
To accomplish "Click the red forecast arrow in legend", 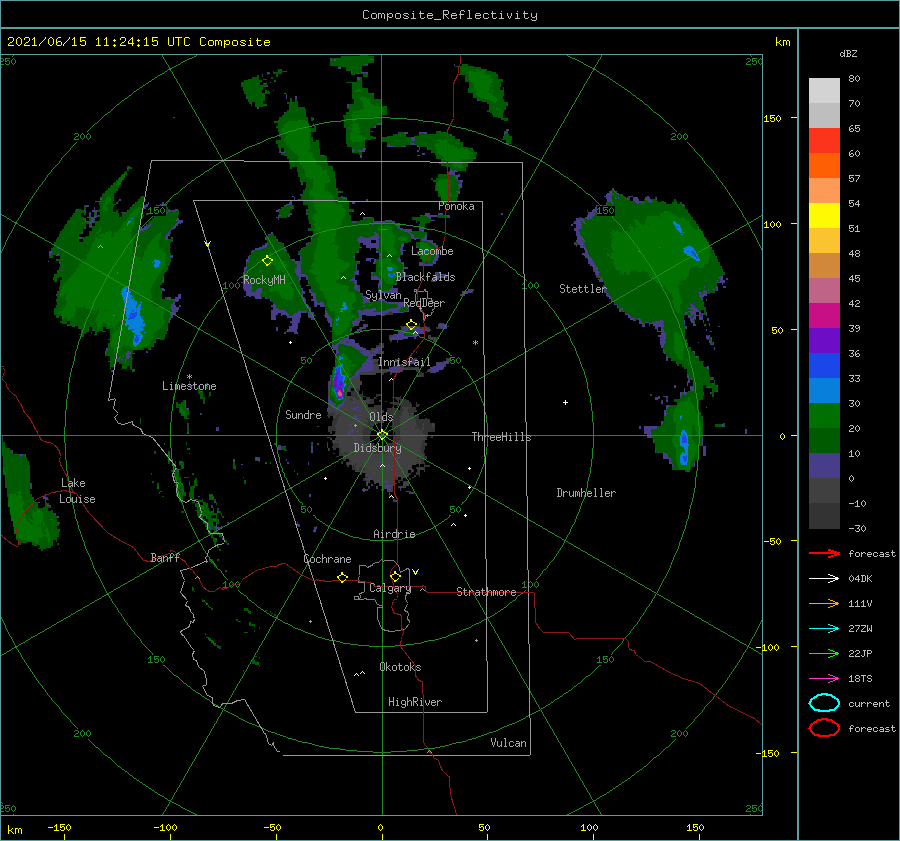I will tap(824, 553).
